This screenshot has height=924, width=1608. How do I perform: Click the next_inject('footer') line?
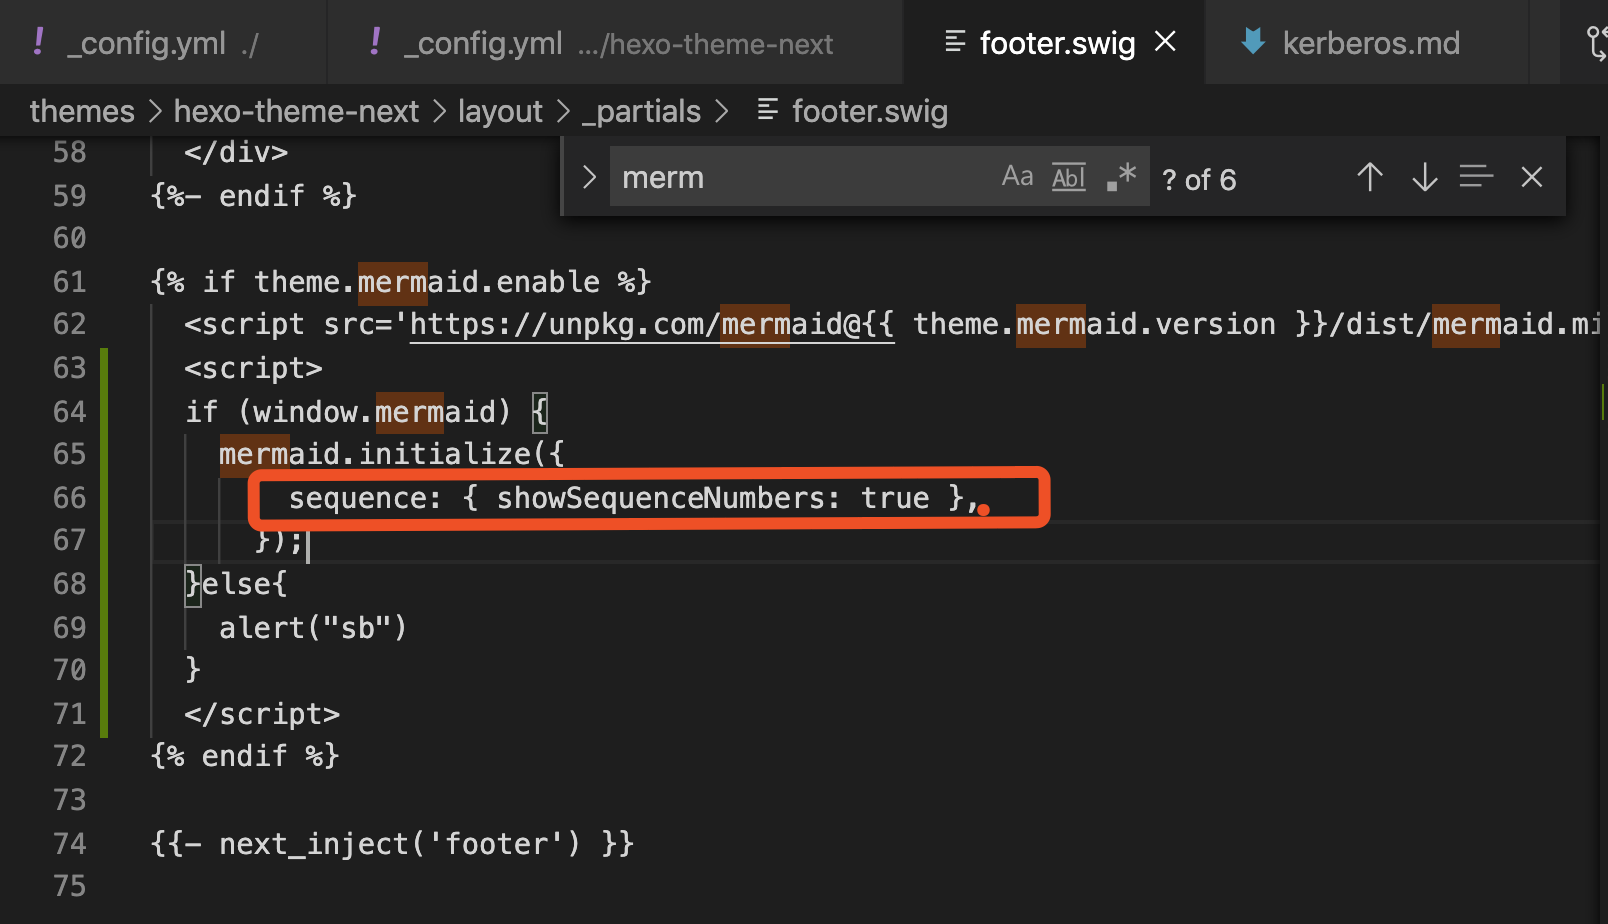coord(393,844)
